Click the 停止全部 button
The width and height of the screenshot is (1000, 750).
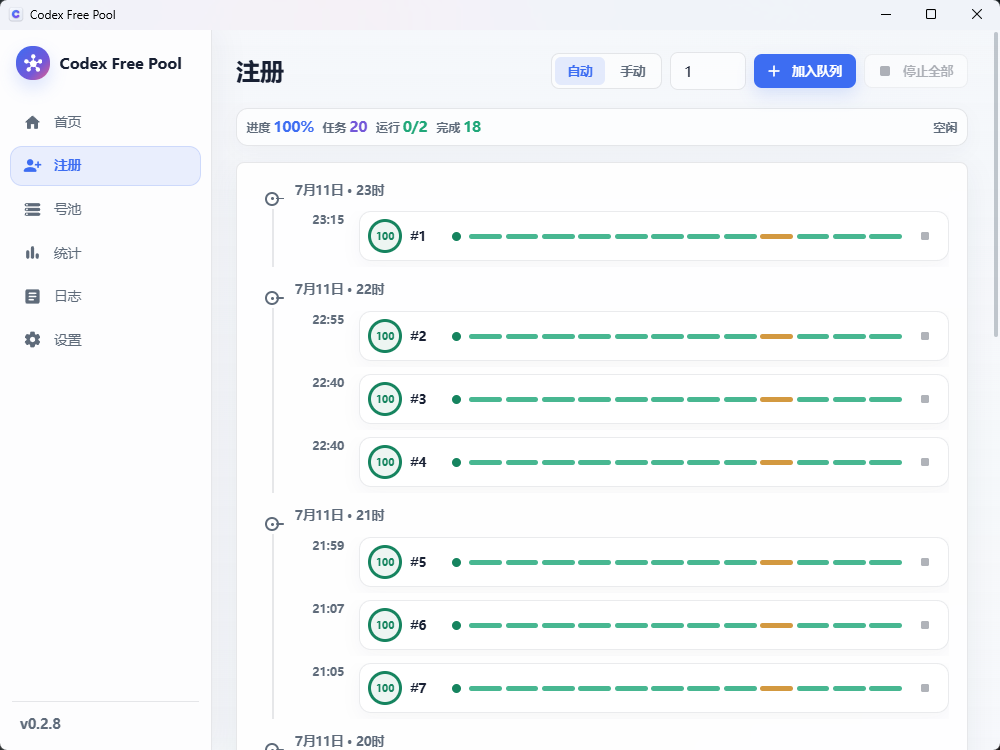[916, 71]
